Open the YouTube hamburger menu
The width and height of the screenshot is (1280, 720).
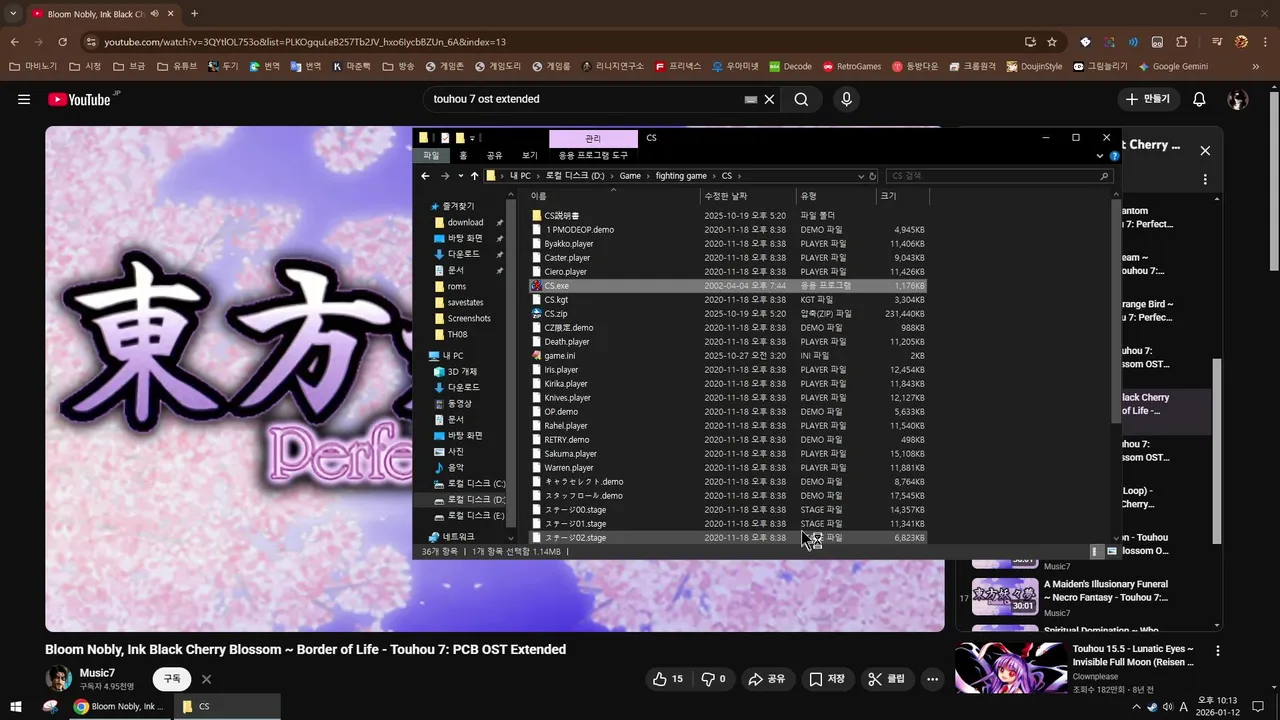coord(24,99)
